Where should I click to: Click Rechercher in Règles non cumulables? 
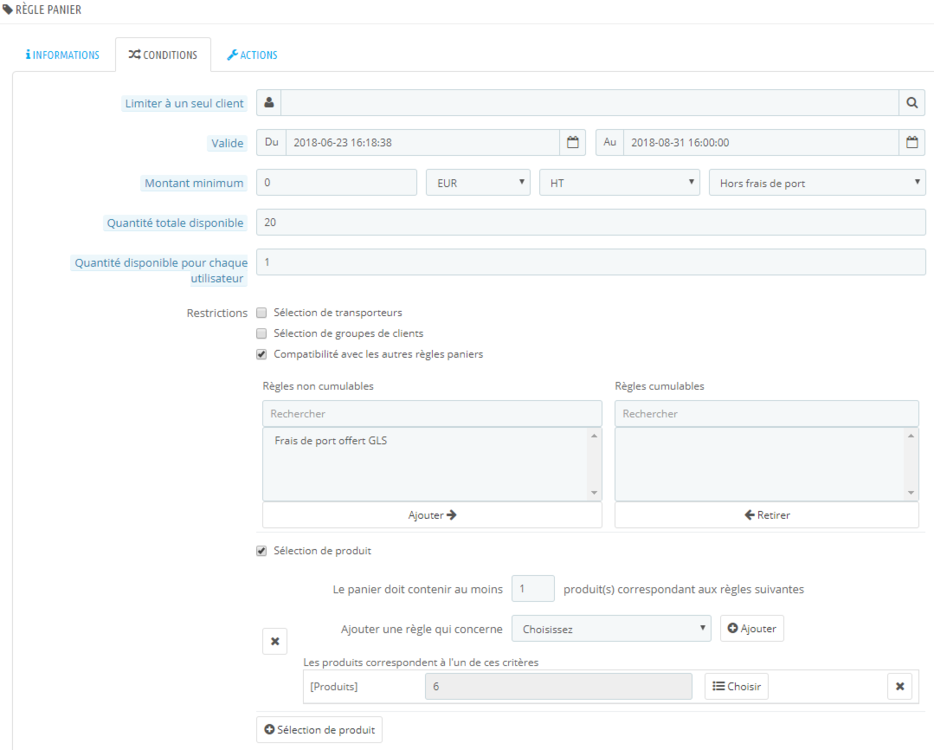tap(432, 413)
